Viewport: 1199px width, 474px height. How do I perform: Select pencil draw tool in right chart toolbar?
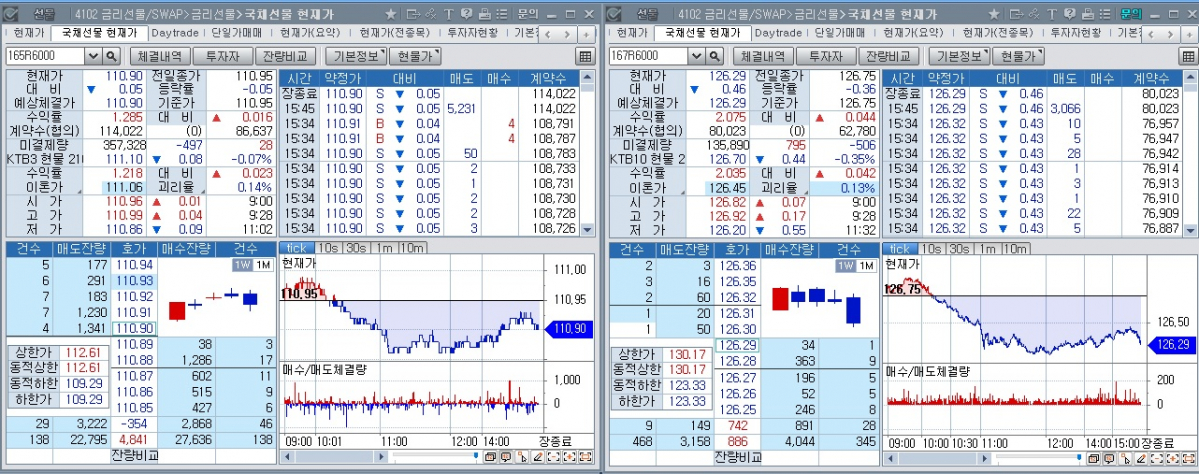pos(1140,457)
